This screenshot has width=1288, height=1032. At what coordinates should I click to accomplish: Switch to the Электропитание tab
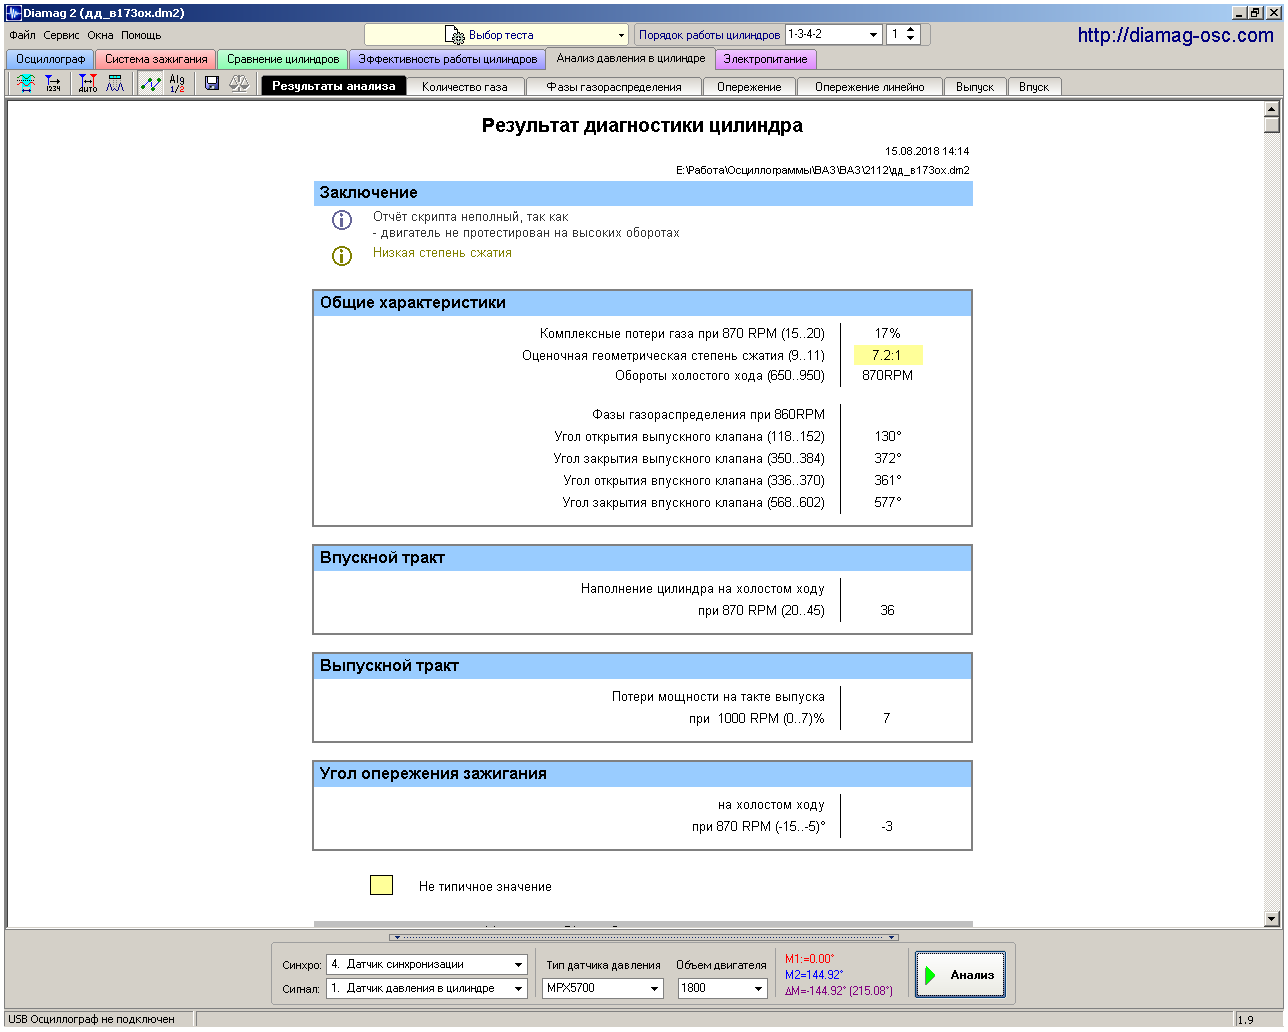765,60
